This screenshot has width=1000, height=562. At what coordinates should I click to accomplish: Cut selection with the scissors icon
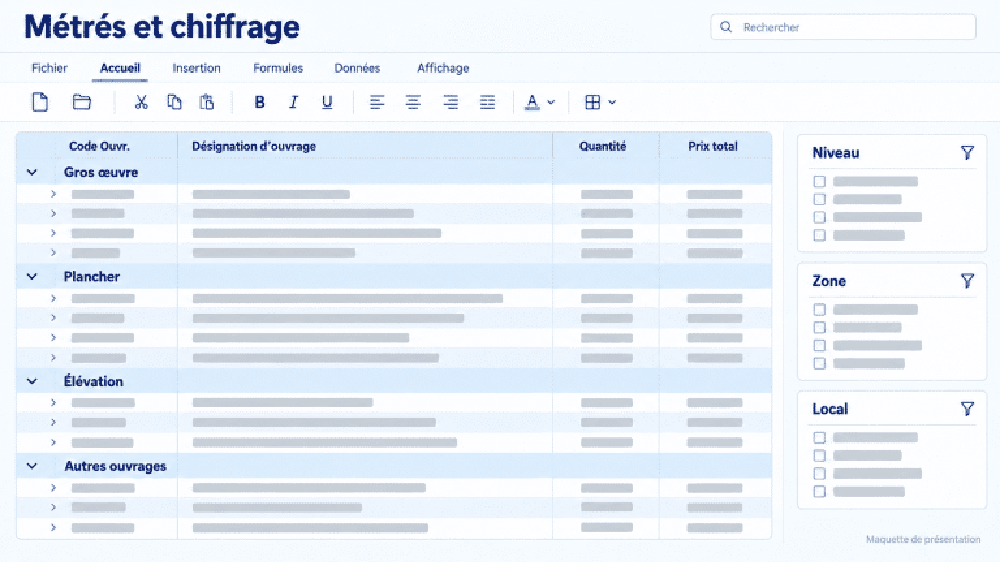[x=141, y=102]
